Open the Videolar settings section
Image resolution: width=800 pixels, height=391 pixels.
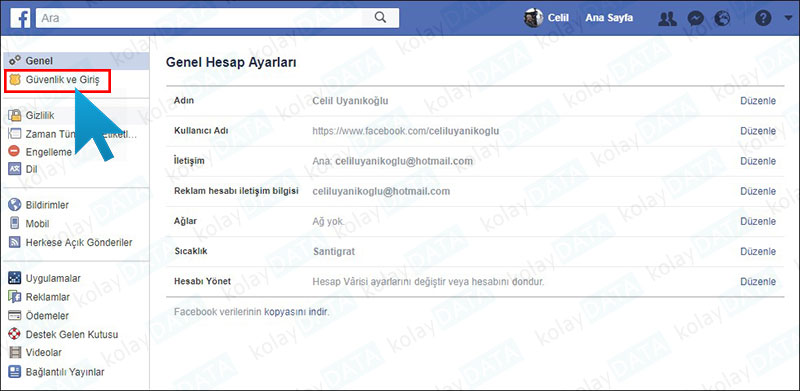(x=44, y=353)
